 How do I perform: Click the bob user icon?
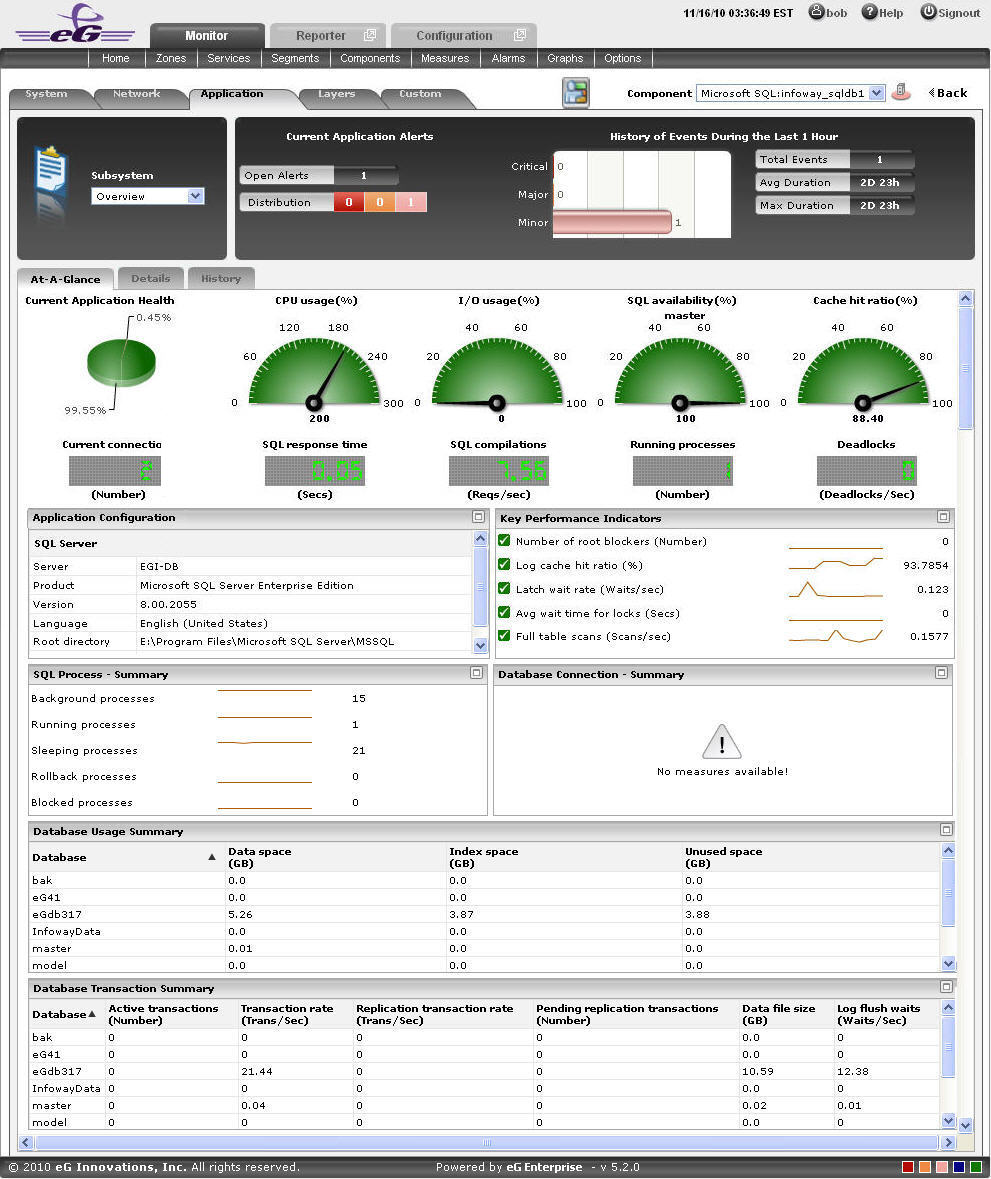[x=817, y=12]
